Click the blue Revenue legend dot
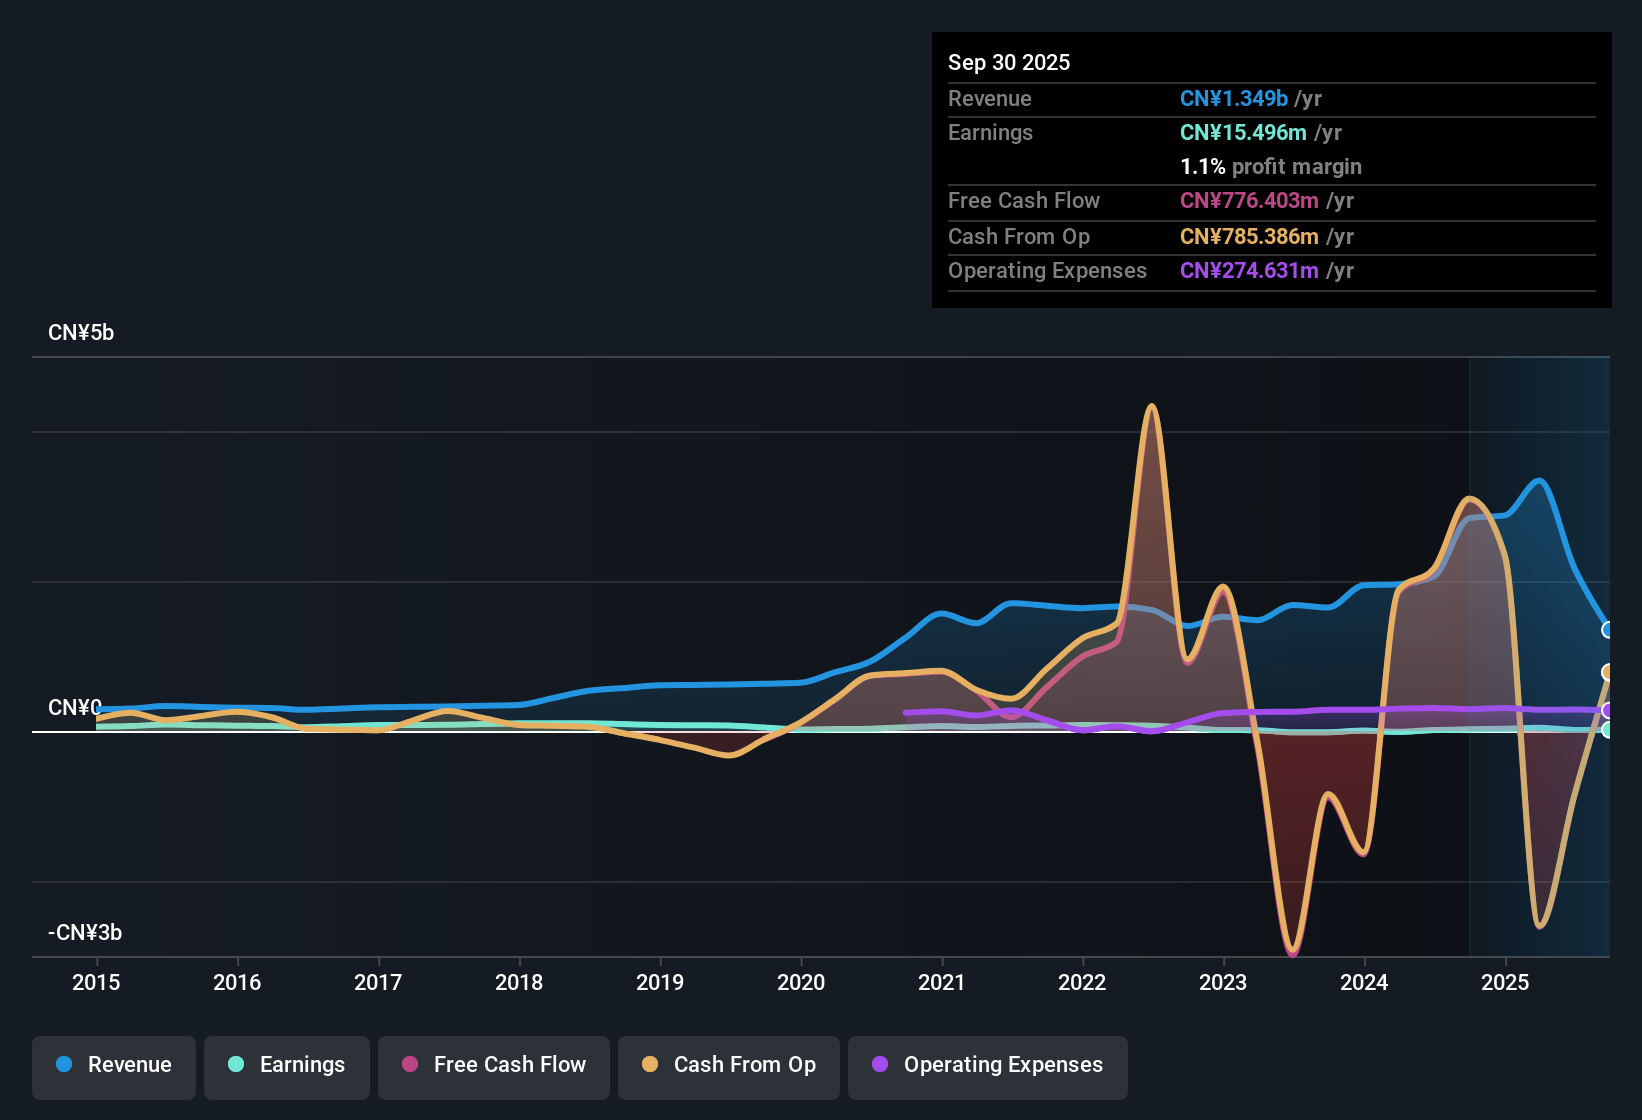The image size is (1642, 1120). pos(64,1065)
